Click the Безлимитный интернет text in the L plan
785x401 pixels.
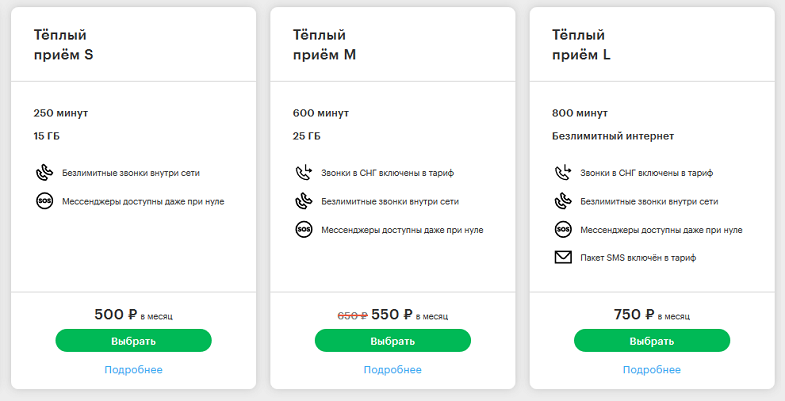click(613, 136)
